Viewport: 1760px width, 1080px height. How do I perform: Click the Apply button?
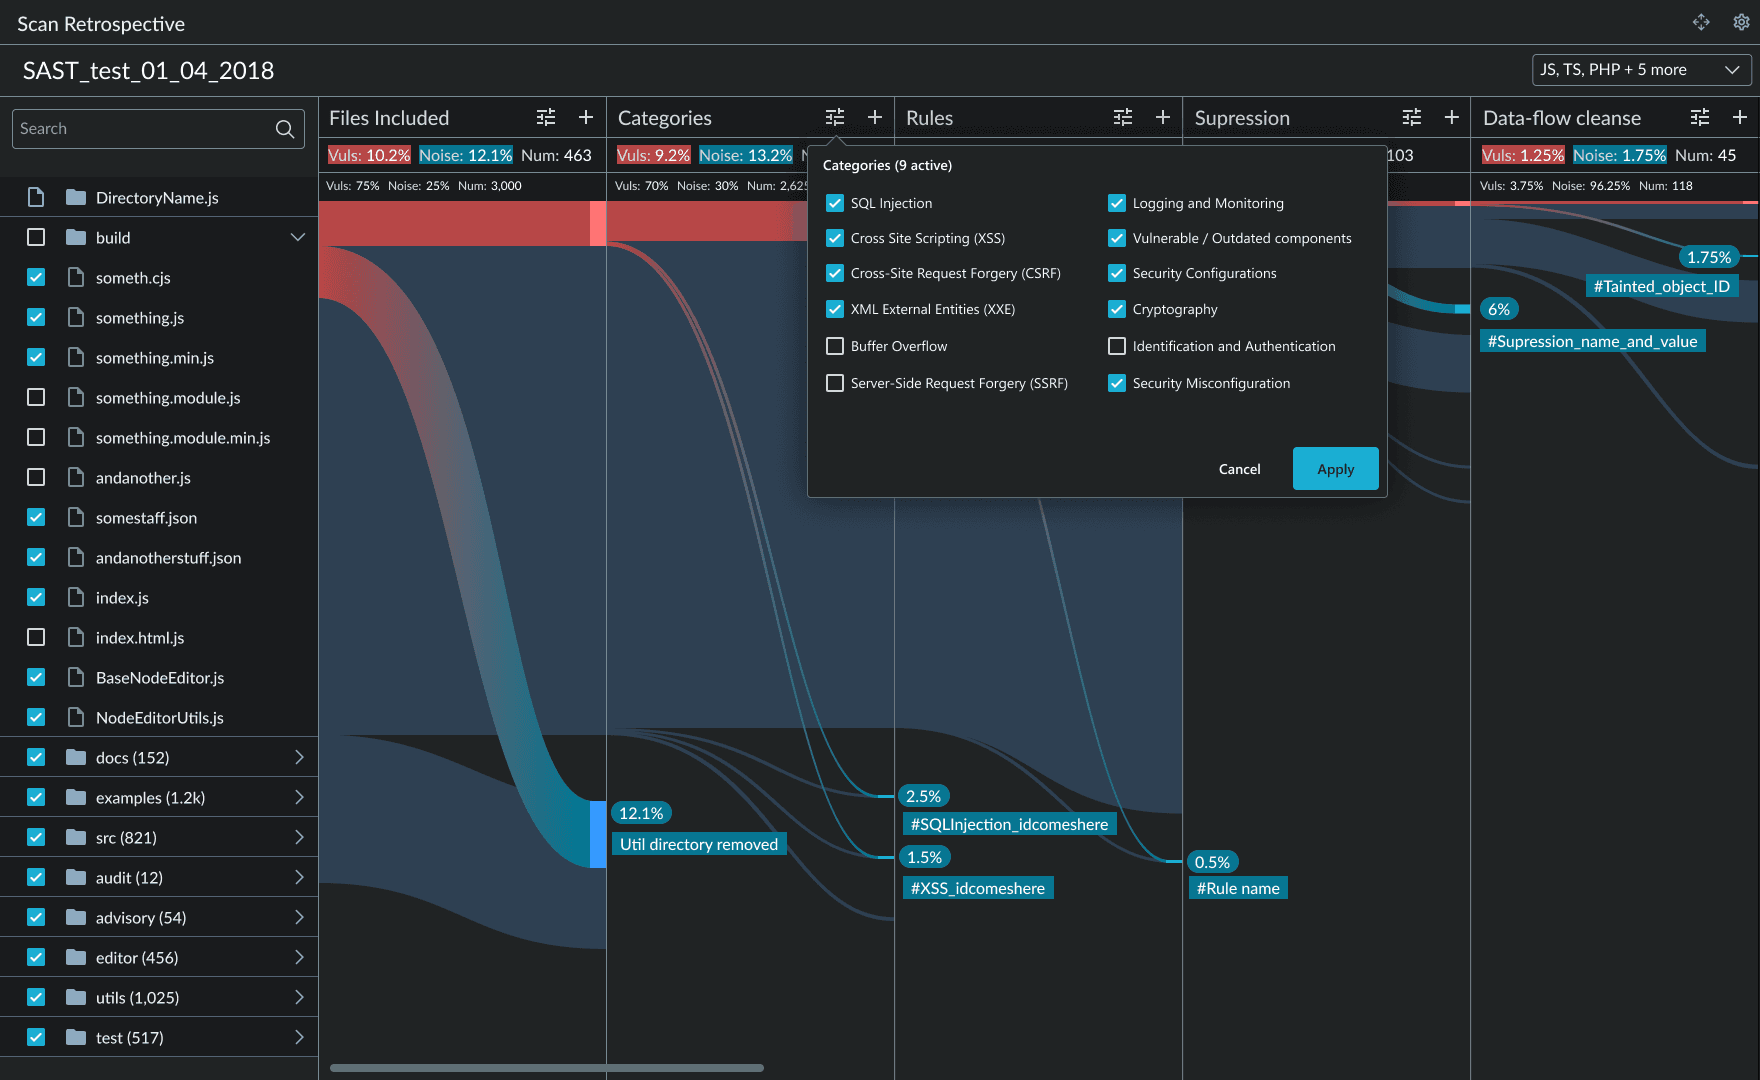[1335, 468]
